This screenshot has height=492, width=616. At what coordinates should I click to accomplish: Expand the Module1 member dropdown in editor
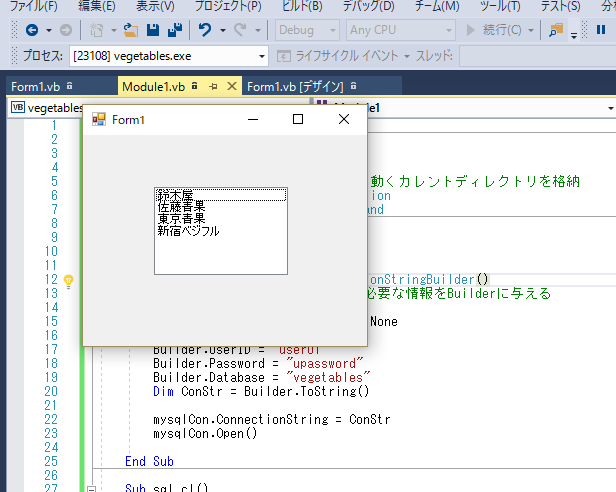pyautogui.click(x=609, y=107)
